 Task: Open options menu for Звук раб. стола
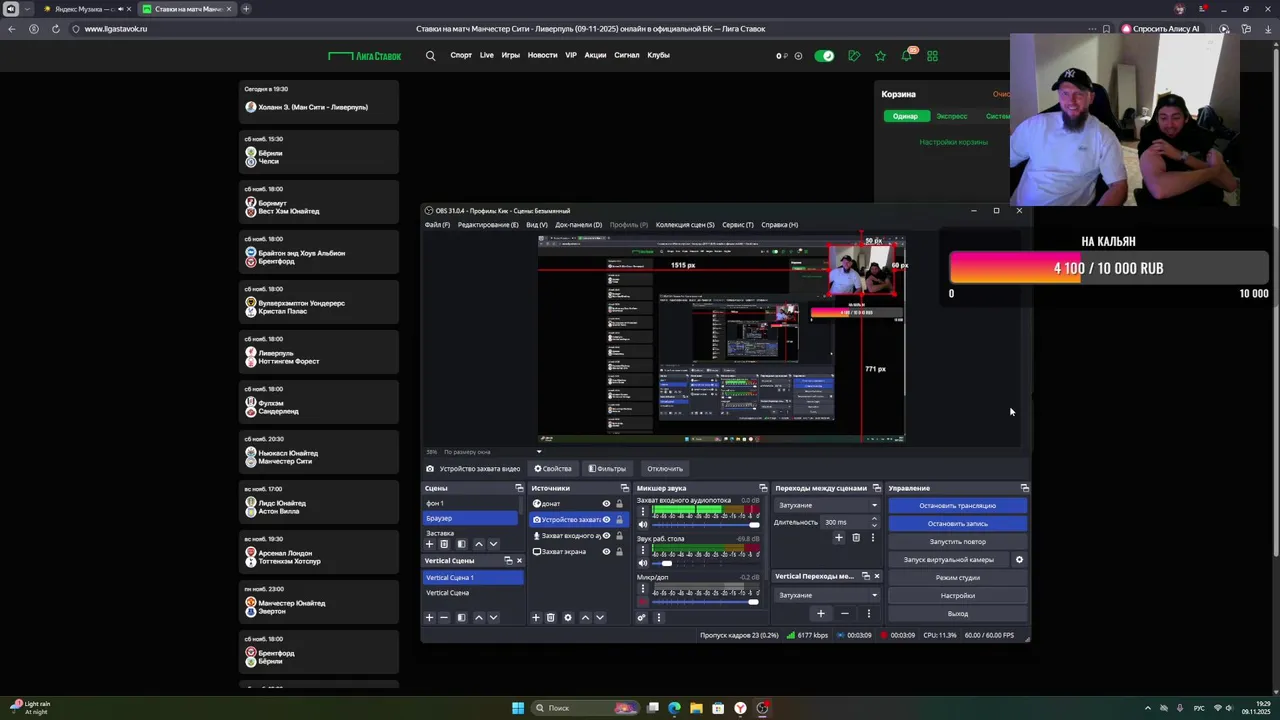(643, 549)
